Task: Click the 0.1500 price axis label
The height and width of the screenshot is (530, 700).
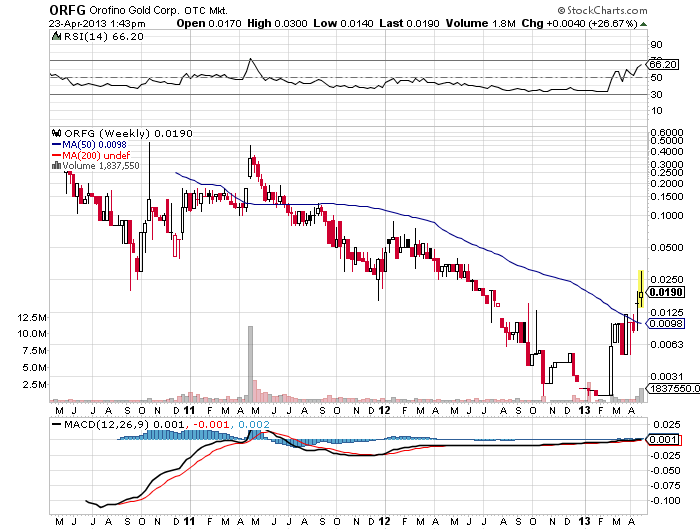Action: pyautogui.click(x=667, y=196)
